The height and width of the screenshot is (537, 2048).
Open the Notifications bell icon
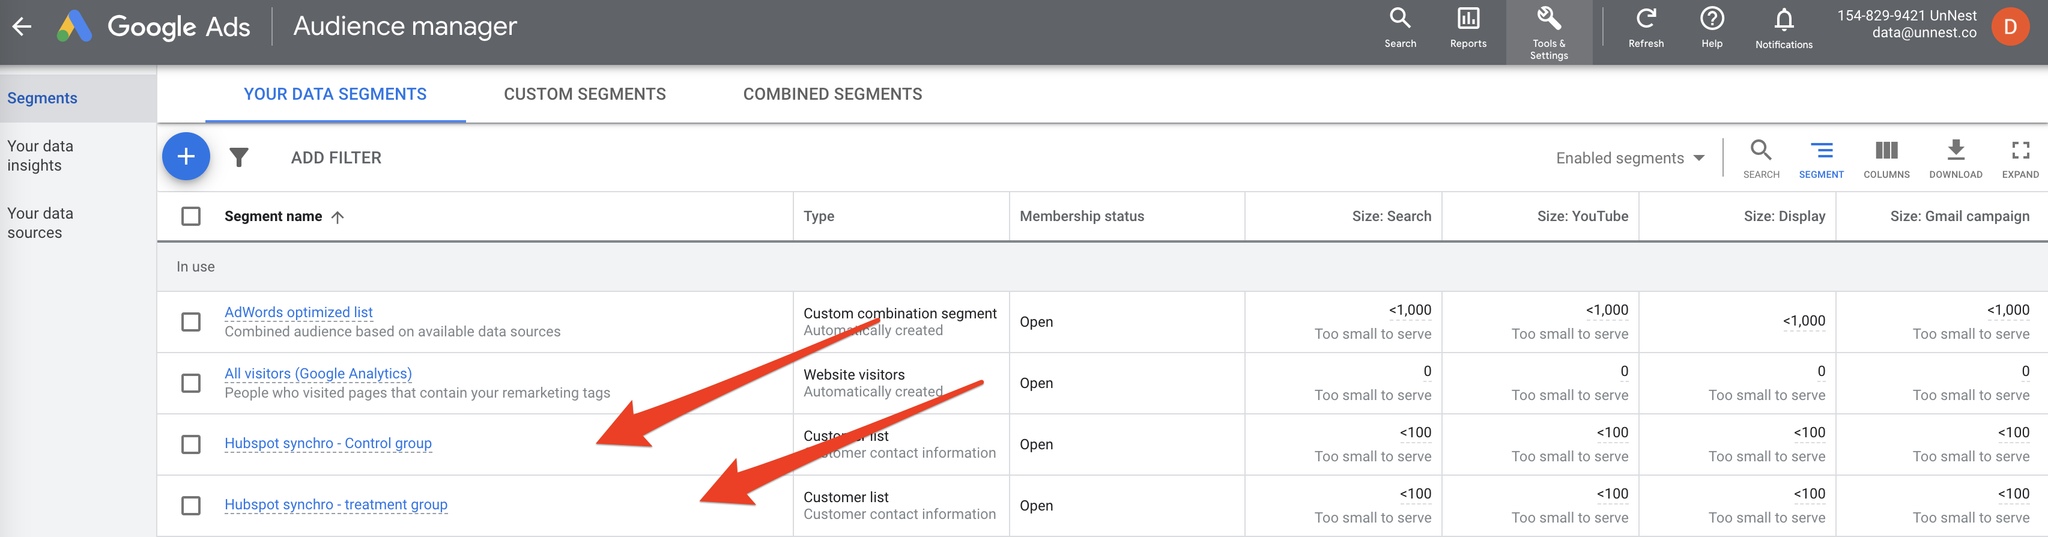[x=1784, y=28]
